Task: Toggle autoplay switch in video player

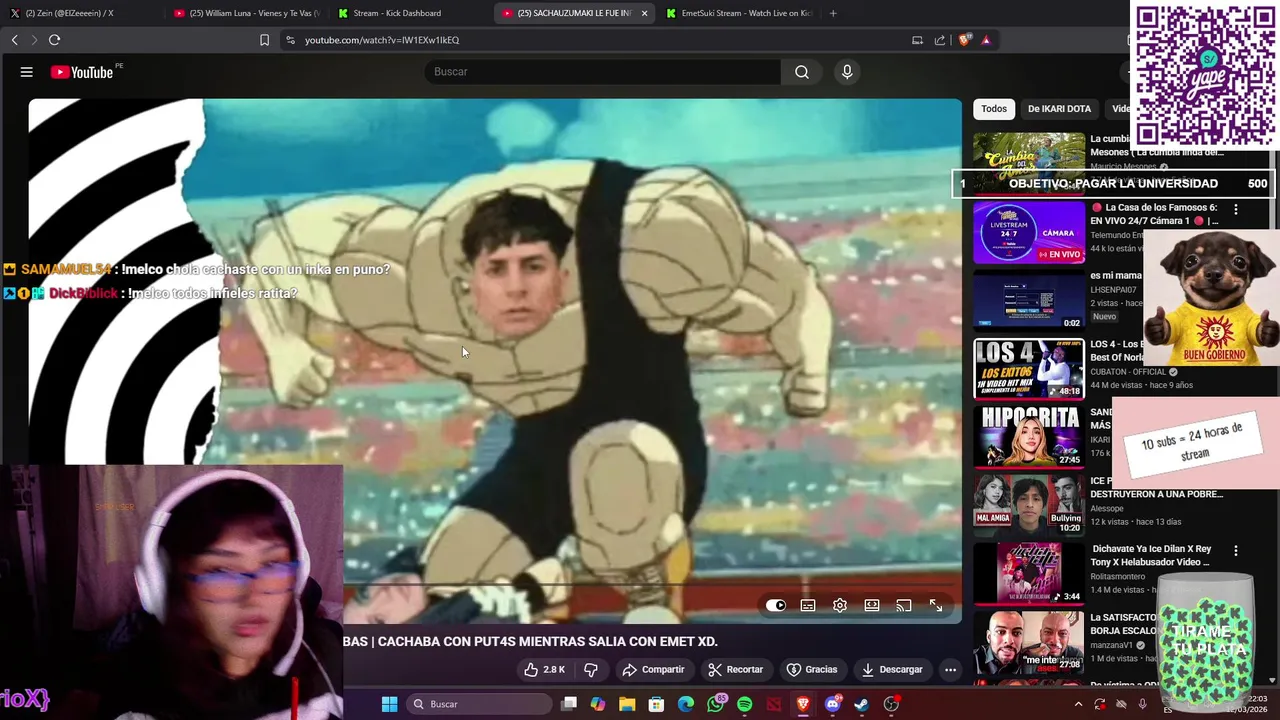Action: click(776, 605)
